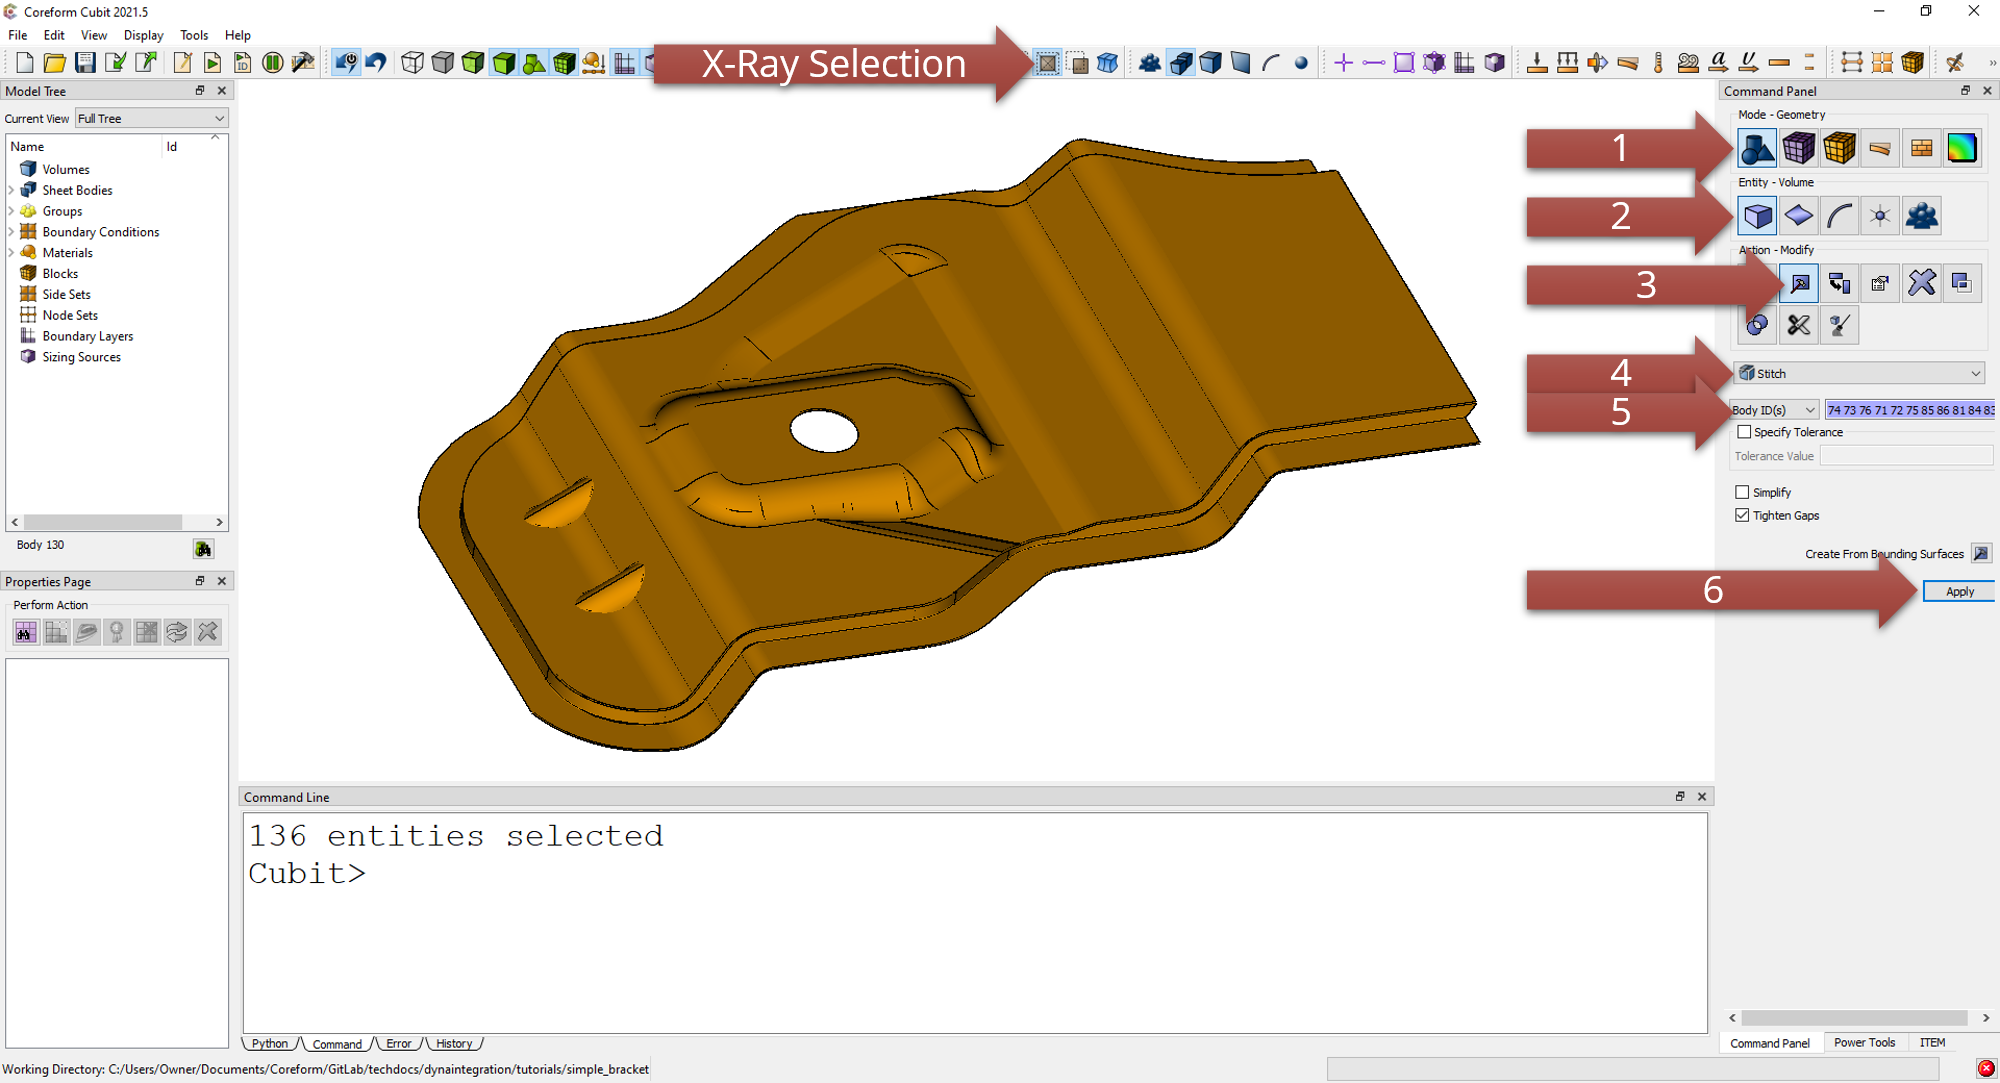Select the Geometry mode icon
The height and width of the screenshot is (1083, 2000).
tap(1757, 148)
